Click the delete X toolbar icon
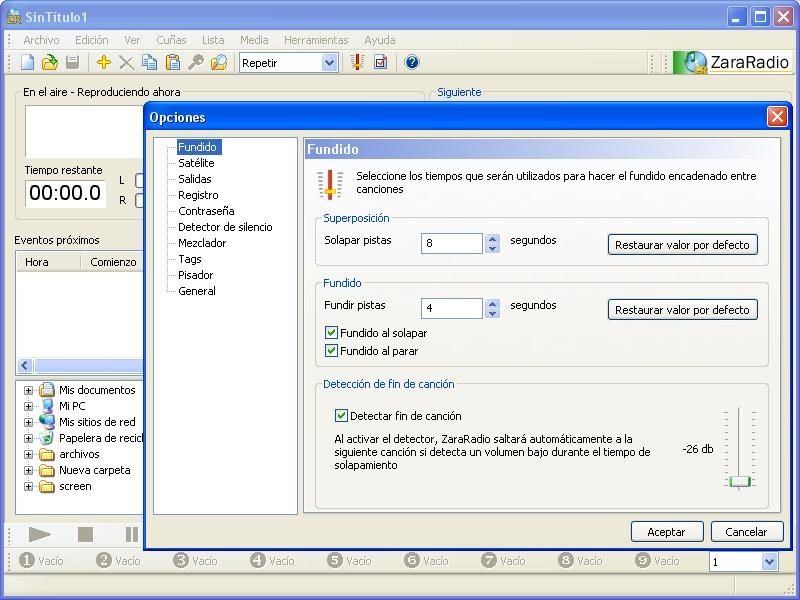This screenshot has height=600, width=800. tap(126, 63)
